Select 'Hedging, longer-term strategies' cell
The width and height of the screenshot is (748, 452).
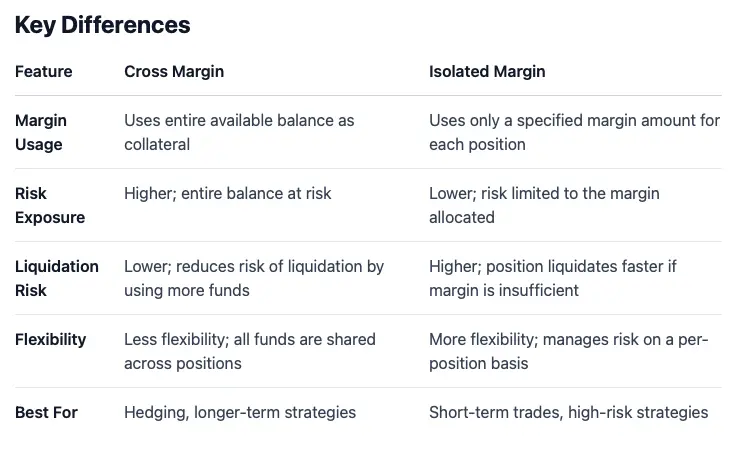click(x=240, y=412)
